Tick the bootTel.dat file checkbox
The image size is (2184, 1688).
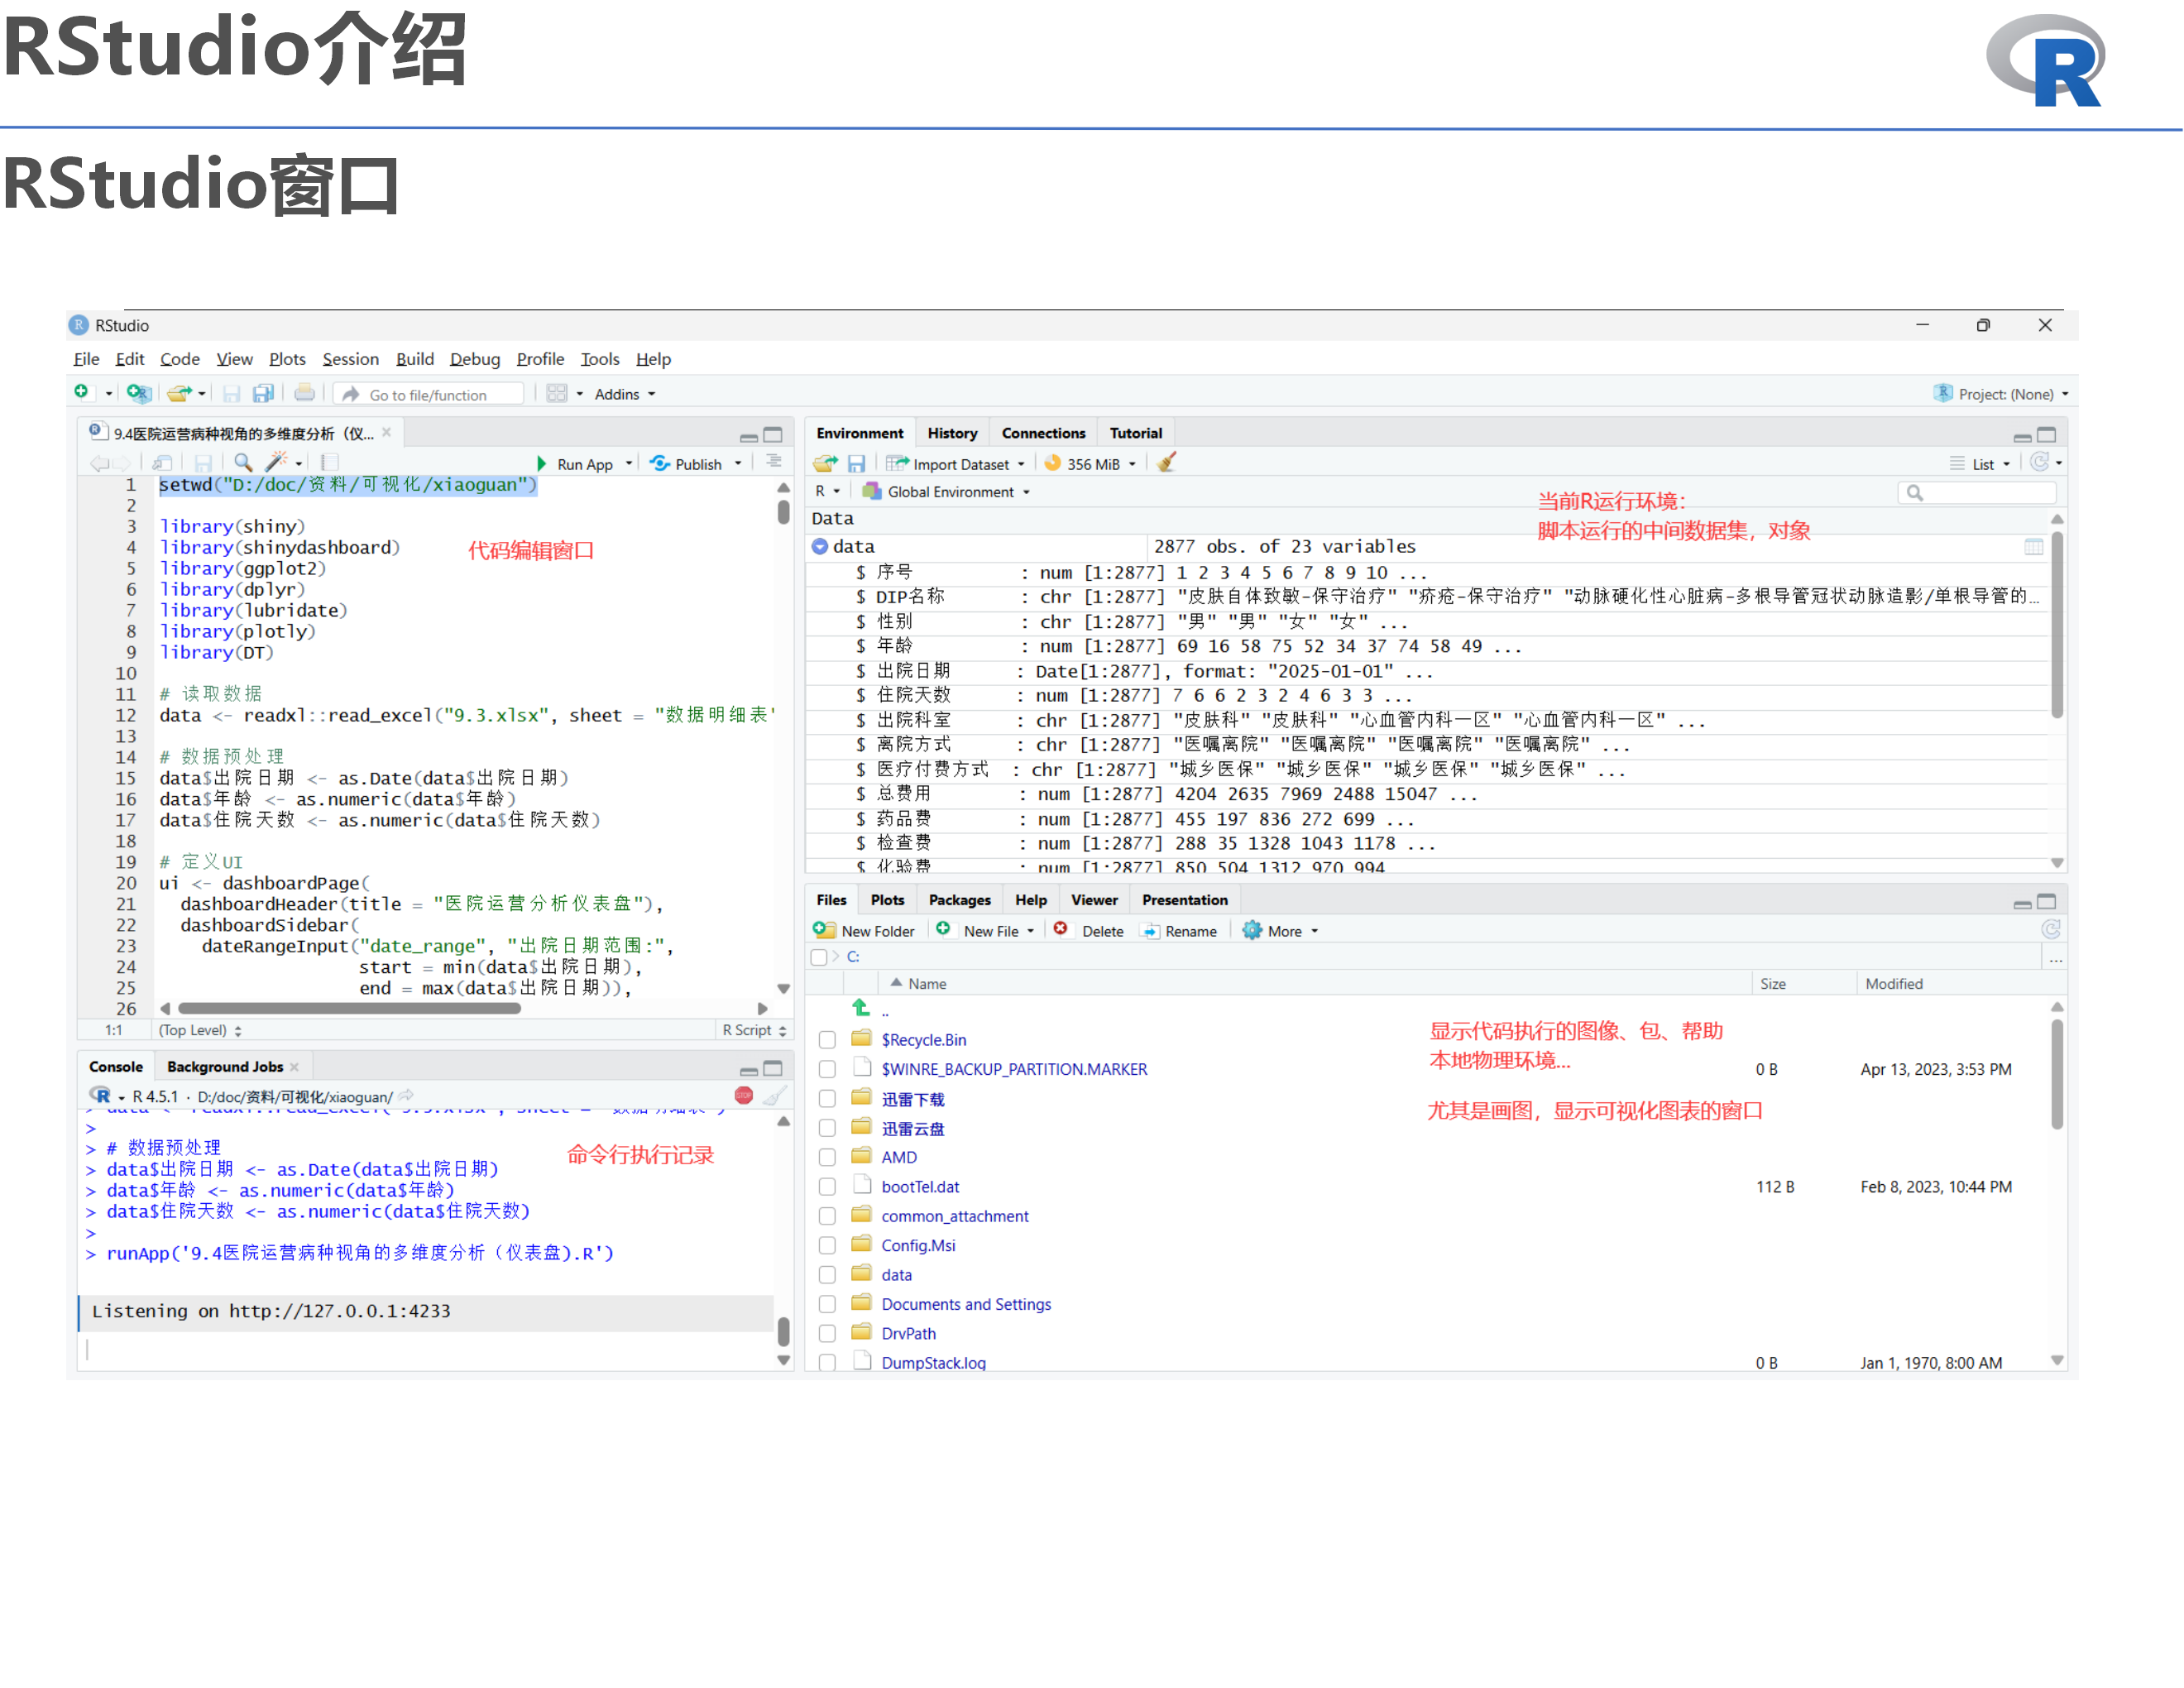coord(827,1186)
